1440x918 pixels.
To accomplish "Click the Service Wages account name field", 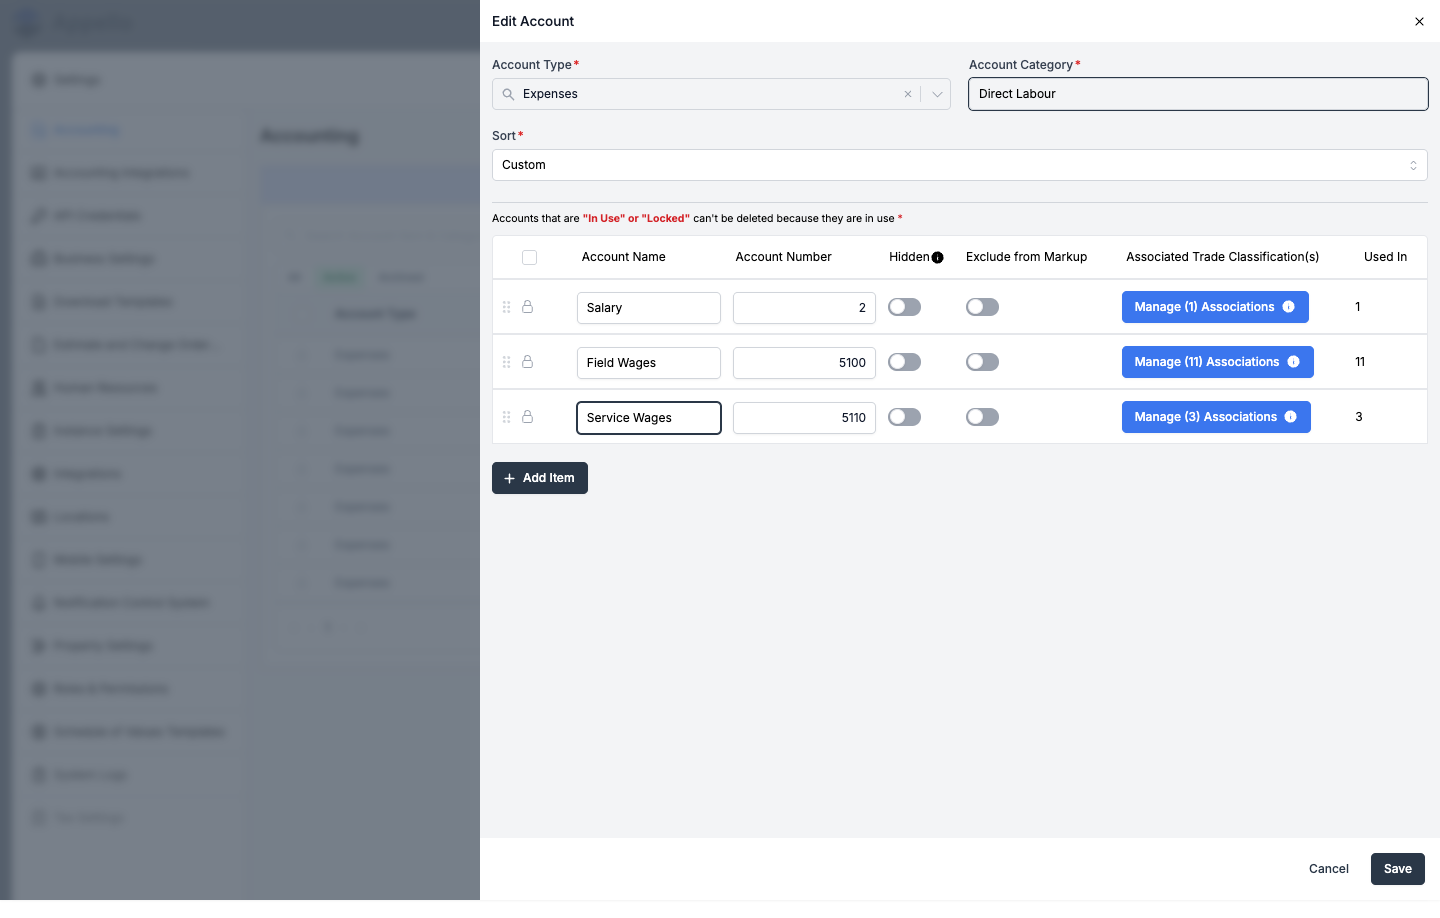I will [649, 418].
